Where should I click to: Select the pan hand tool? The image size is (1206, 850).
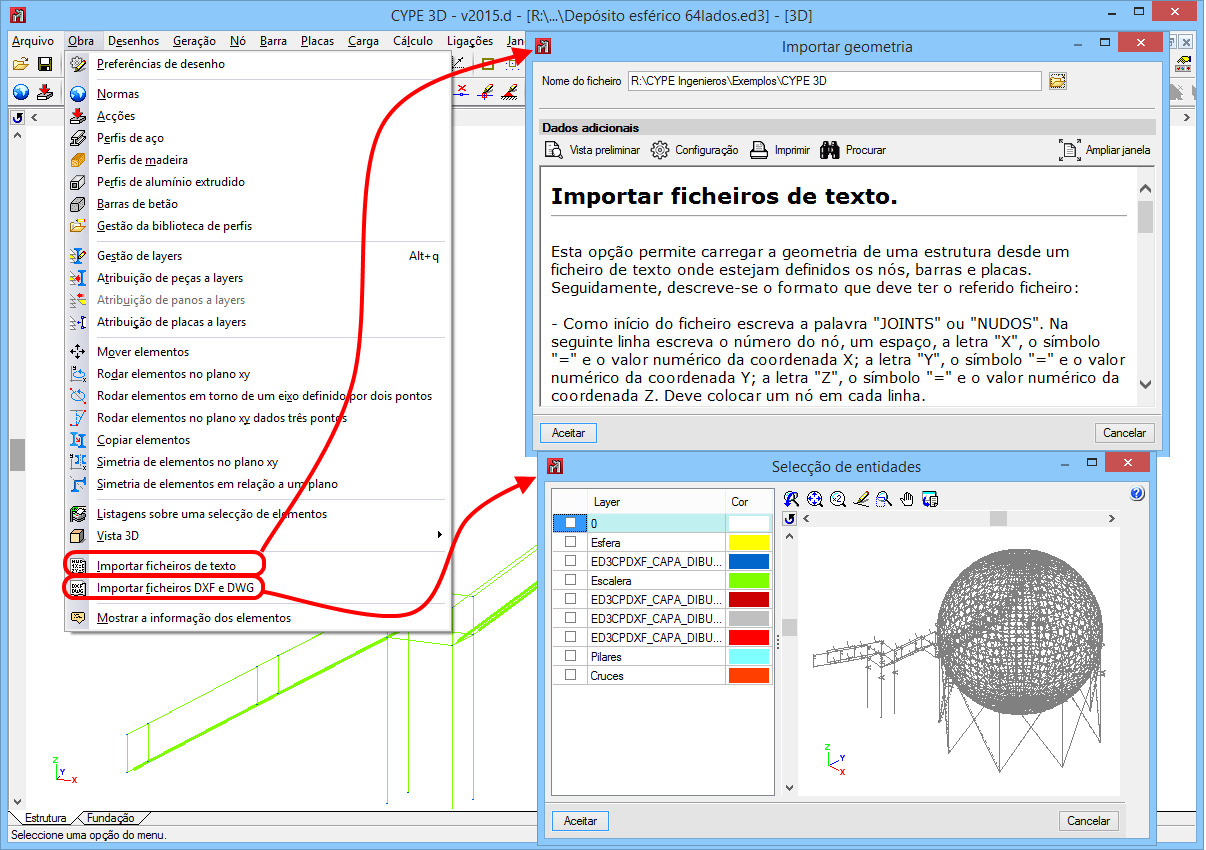tap(907, 498)
